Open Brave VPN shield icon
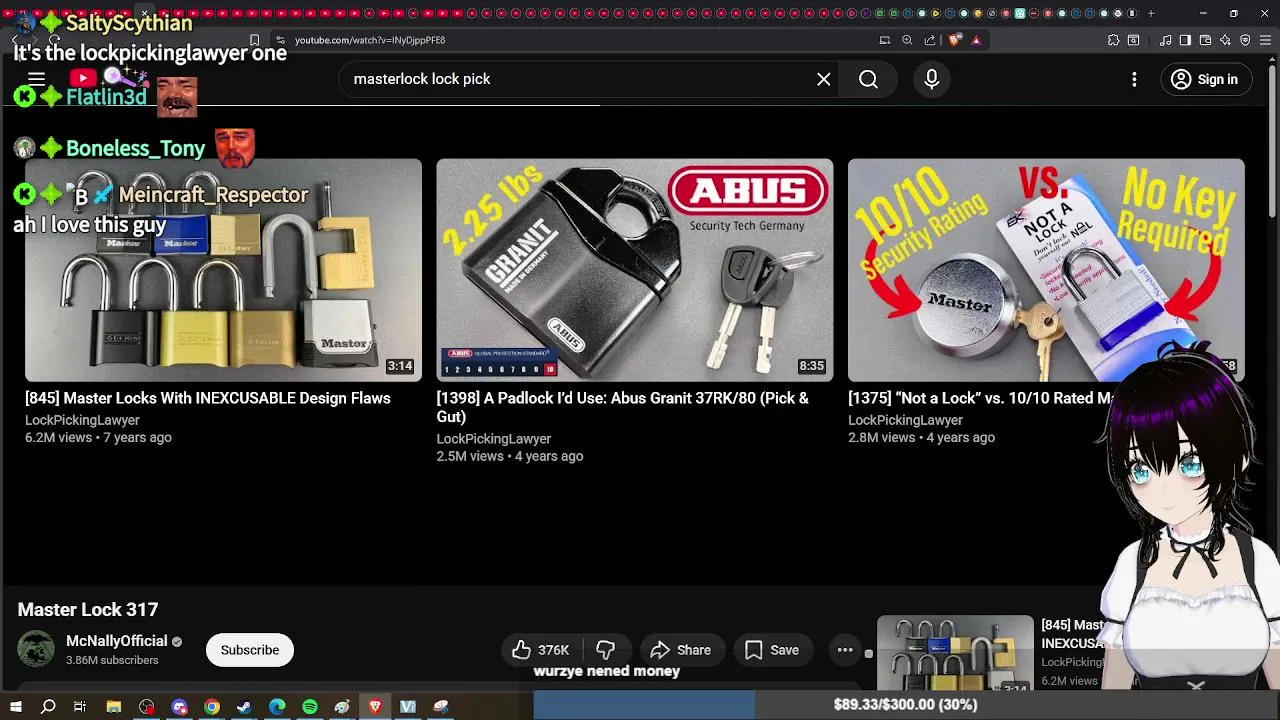 point(1245,40)
